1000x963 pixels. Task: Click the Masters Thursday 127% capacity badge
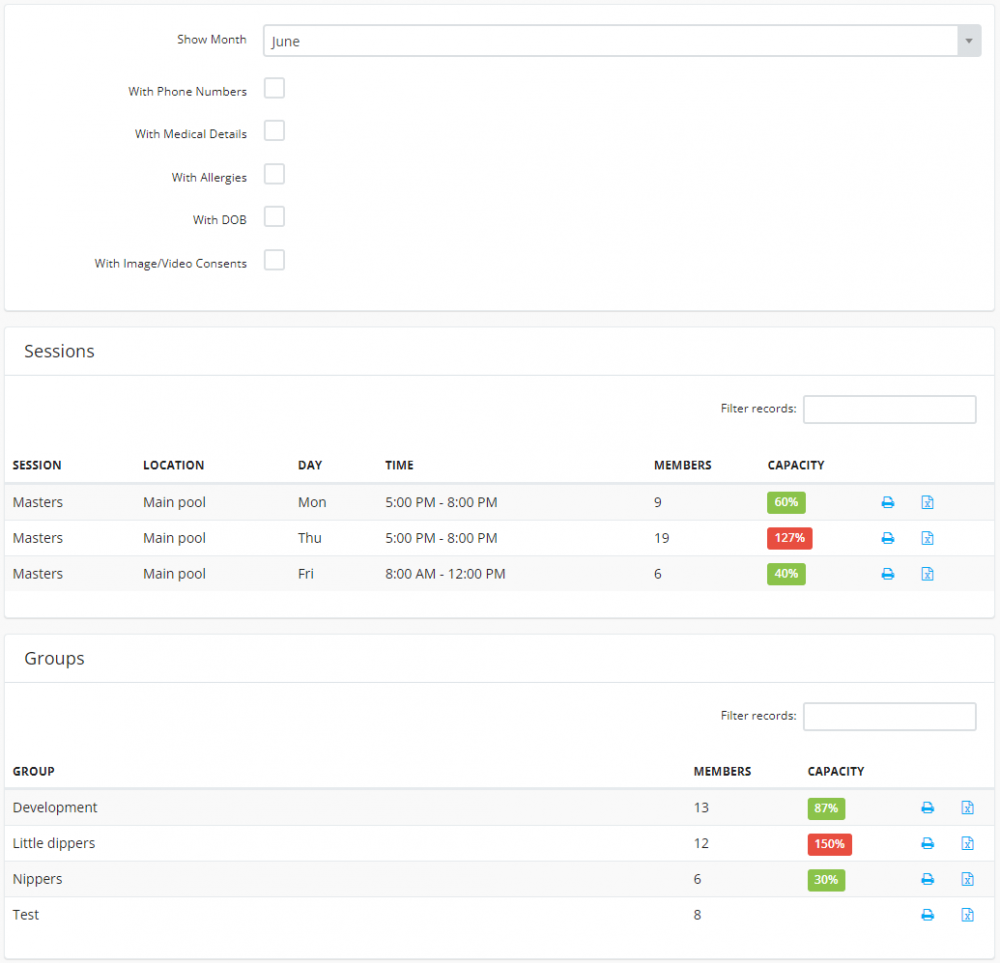pos(789,538)
